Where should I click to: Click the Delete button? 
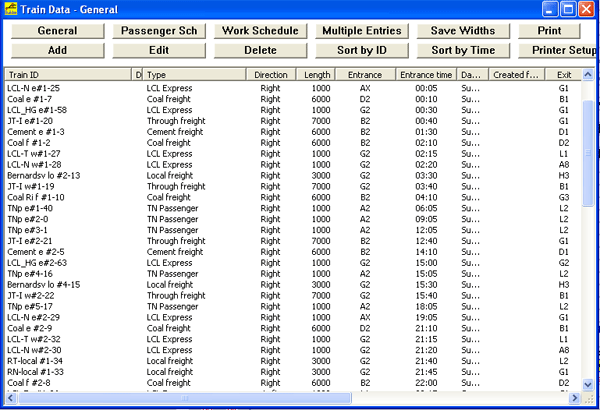click(260, 51)
